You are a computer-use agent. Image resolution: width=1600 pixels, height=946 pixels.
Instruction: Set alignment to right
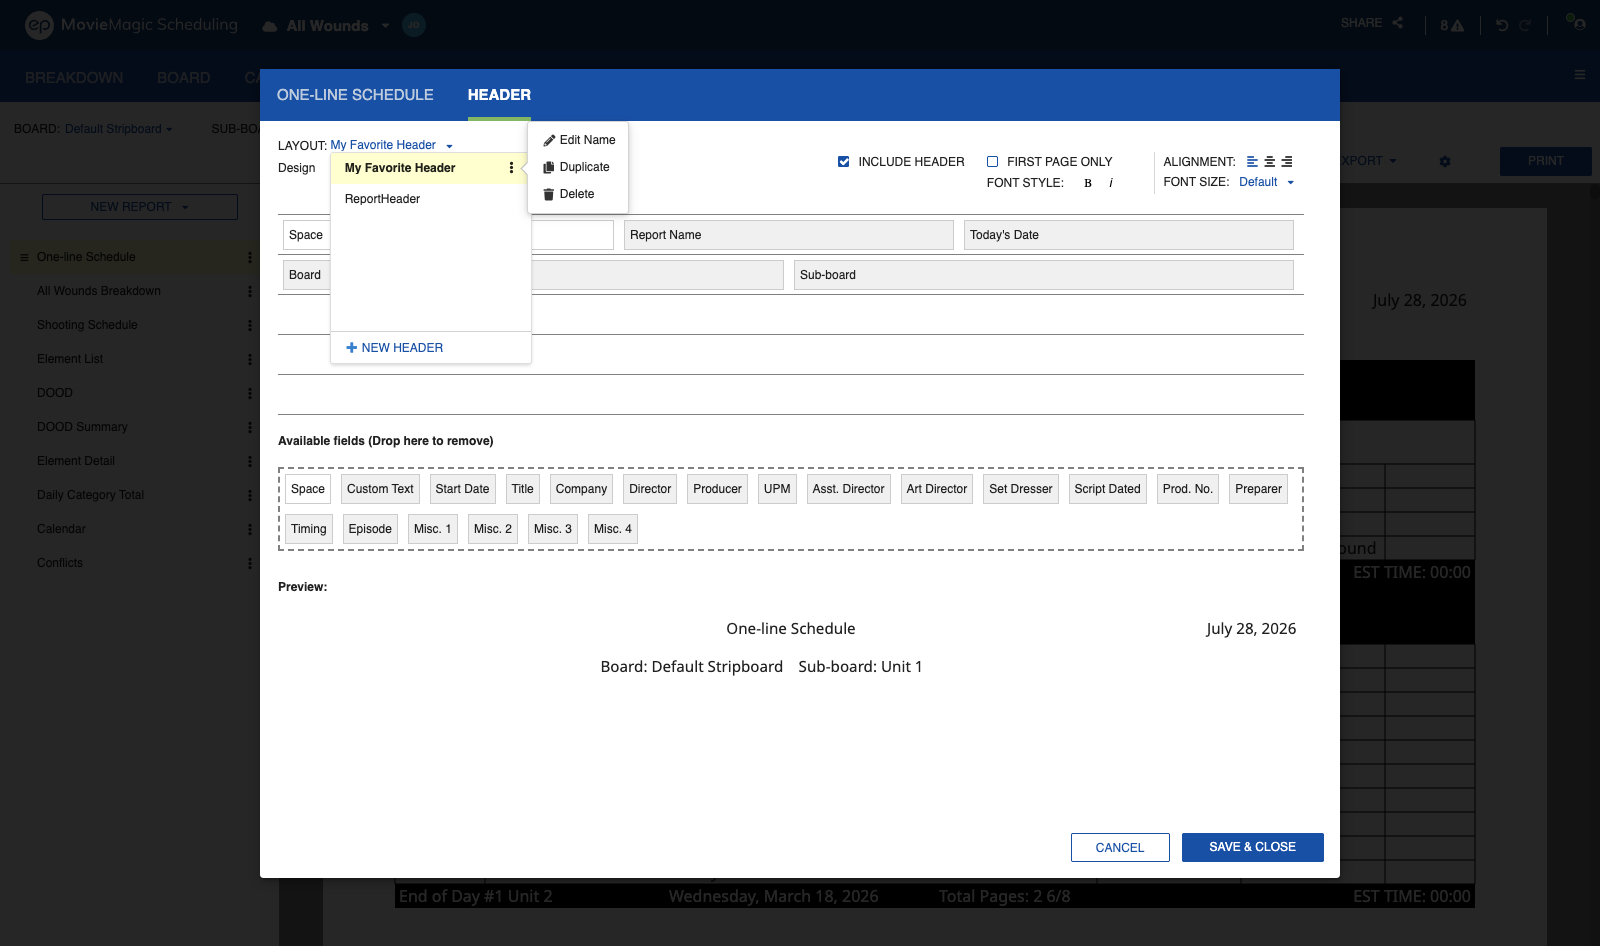[1287, 161]
